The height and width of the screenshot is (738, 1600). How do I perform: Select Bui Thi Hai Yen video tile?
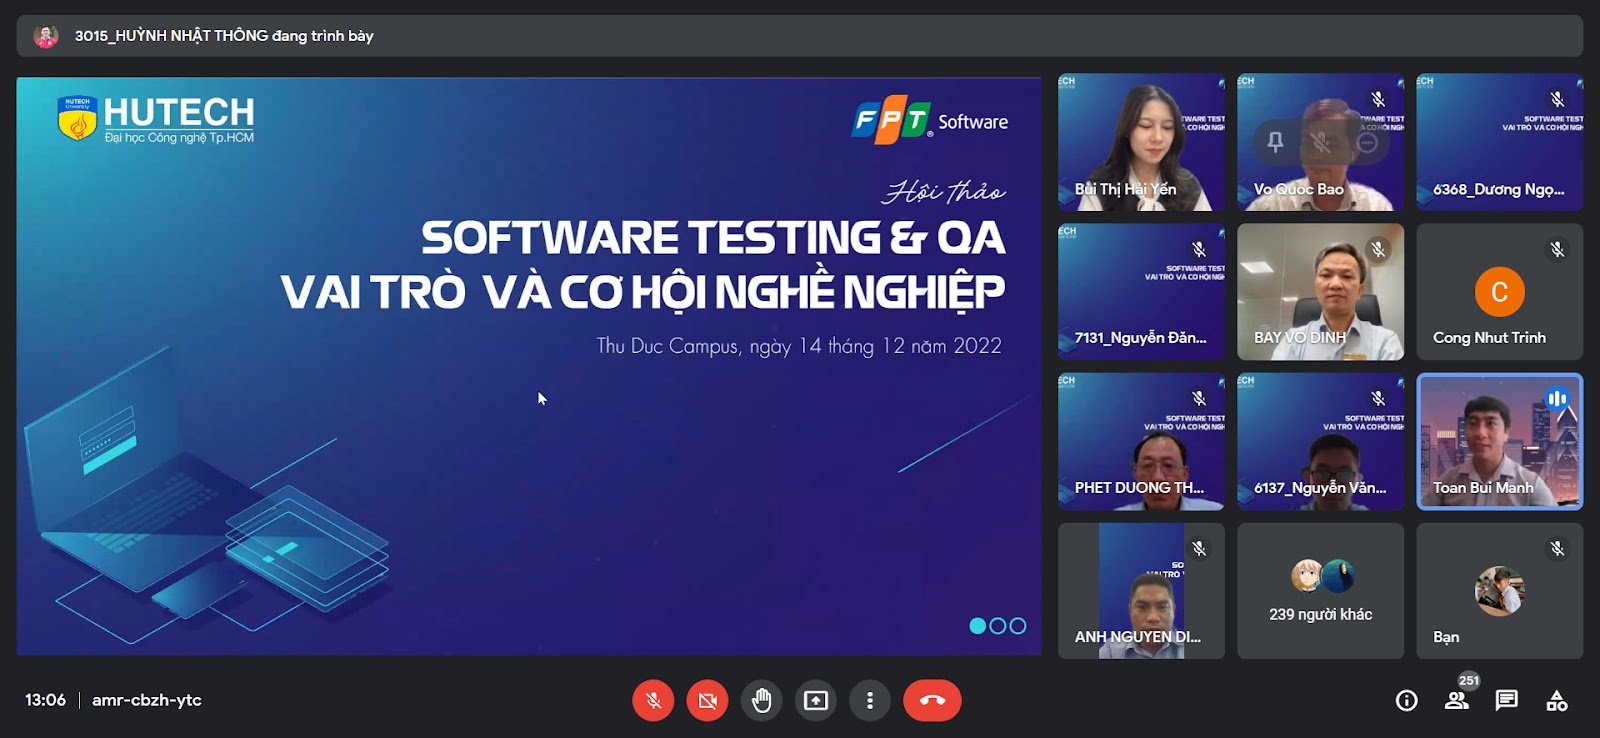pos(1141,142)
